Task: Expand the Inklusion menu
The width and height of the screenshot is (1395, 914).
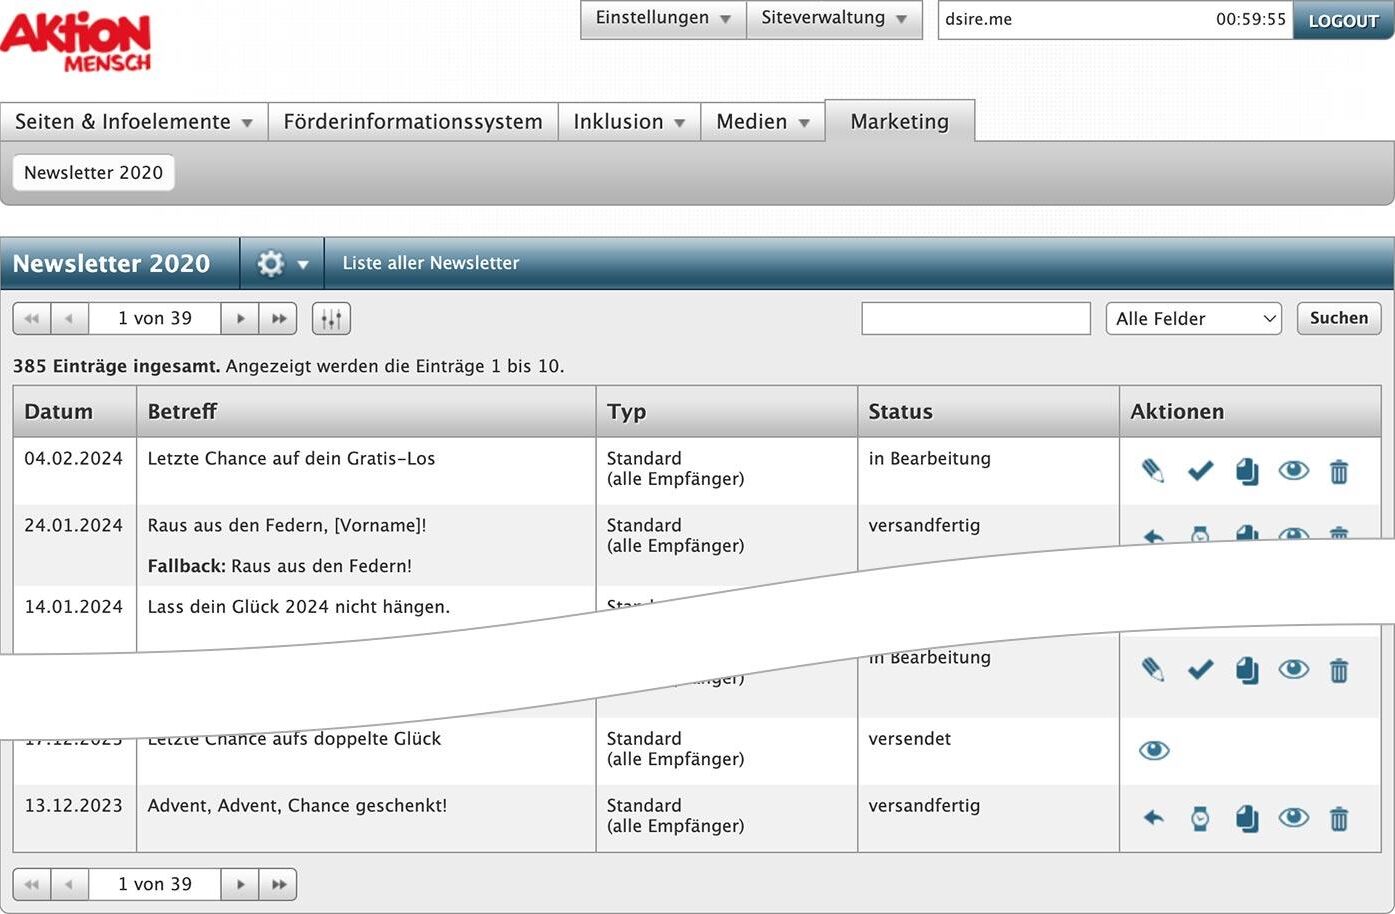Action: pyautogui.click(x=629, y=122)
